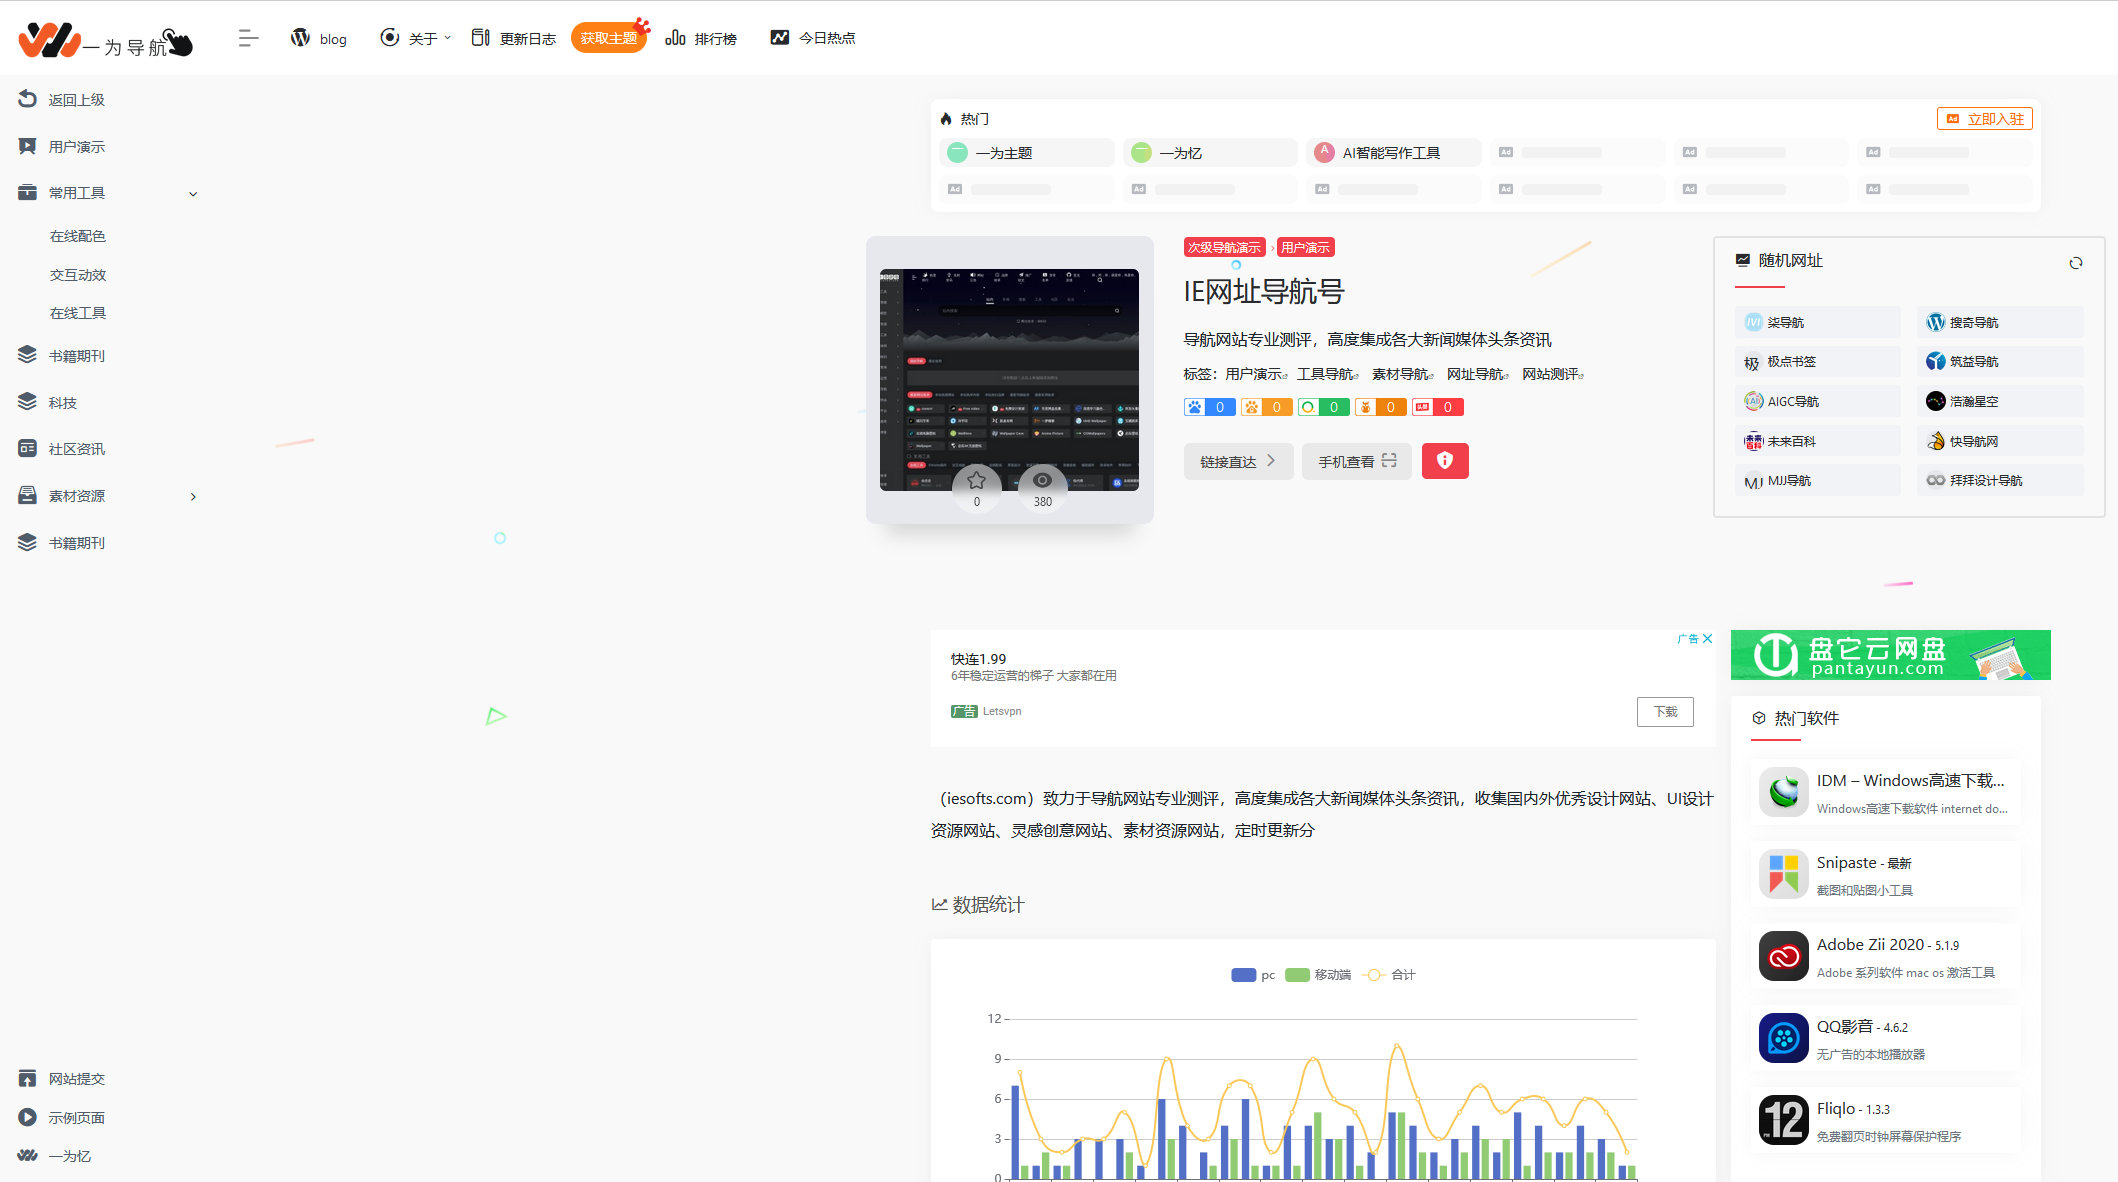This screenshot has height=1182, width=2118.
Task: Open the QQ影音 player icon
Action: 1783,1039
